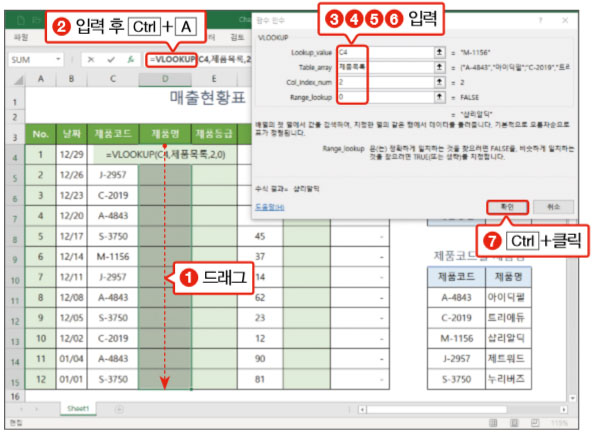The height and width of the screenshot is (436, 595).
Task: Collapse dialog icon beside Col_index_num field
Action: click(x=439, y=82)
